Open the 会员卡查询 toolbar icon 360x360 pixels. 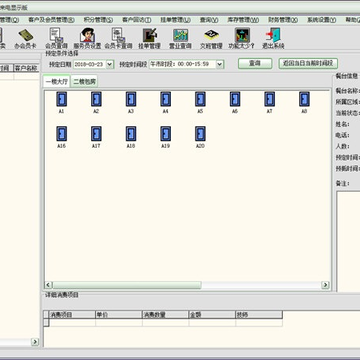(x=118, y=38)
